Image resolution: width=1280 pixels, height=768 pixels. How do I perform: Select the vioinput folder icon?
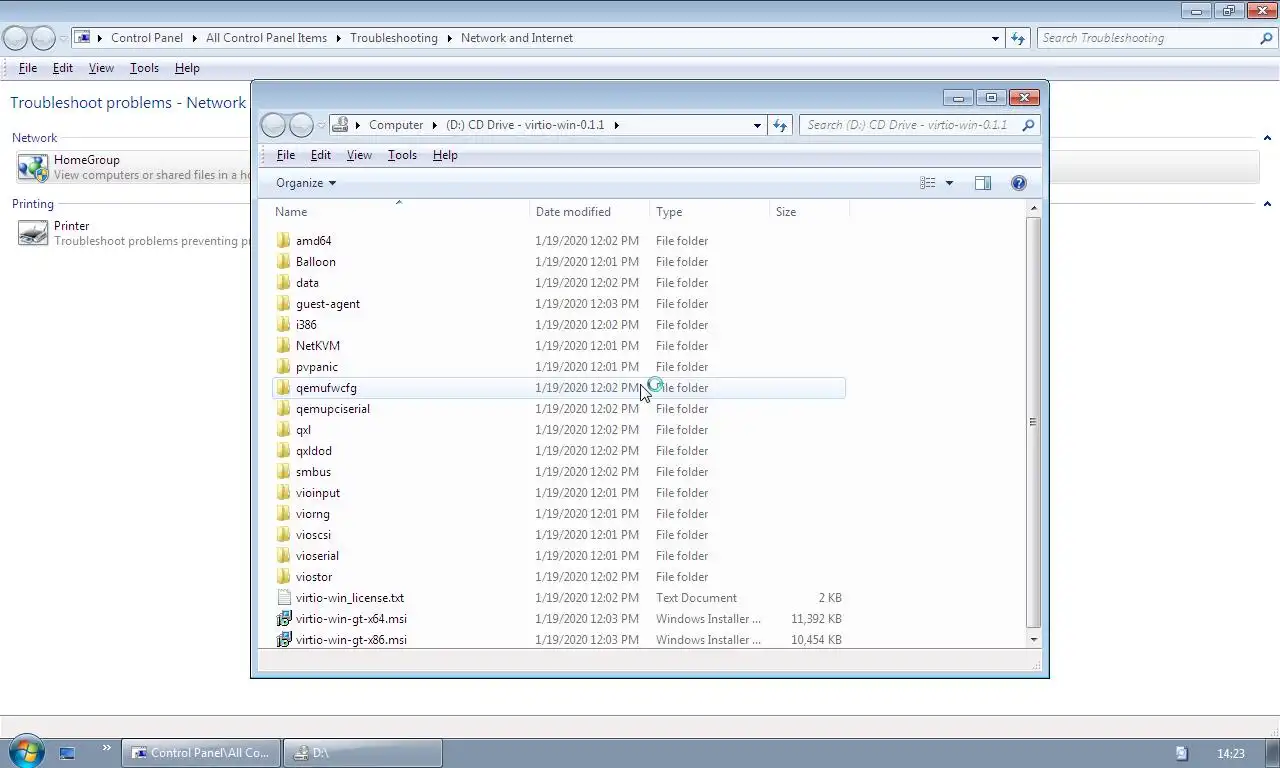284,493
